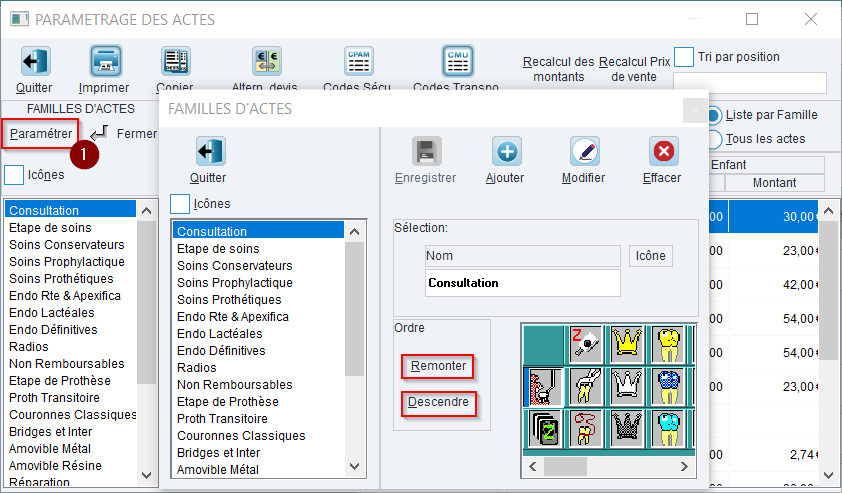Select Endo Lactéales in the dialog list
842x493 pixels.
point(258,334)
